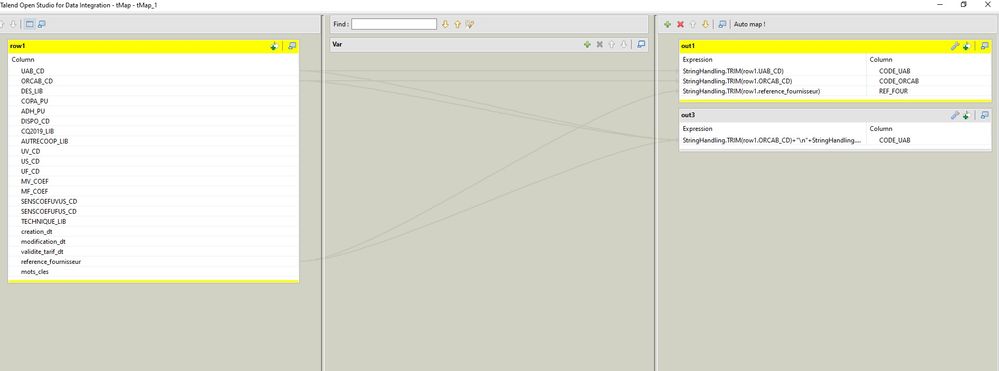This screenshot has width=999, height=371.
Task: Jump to previous Find result arrow
Action: (457, 24)
